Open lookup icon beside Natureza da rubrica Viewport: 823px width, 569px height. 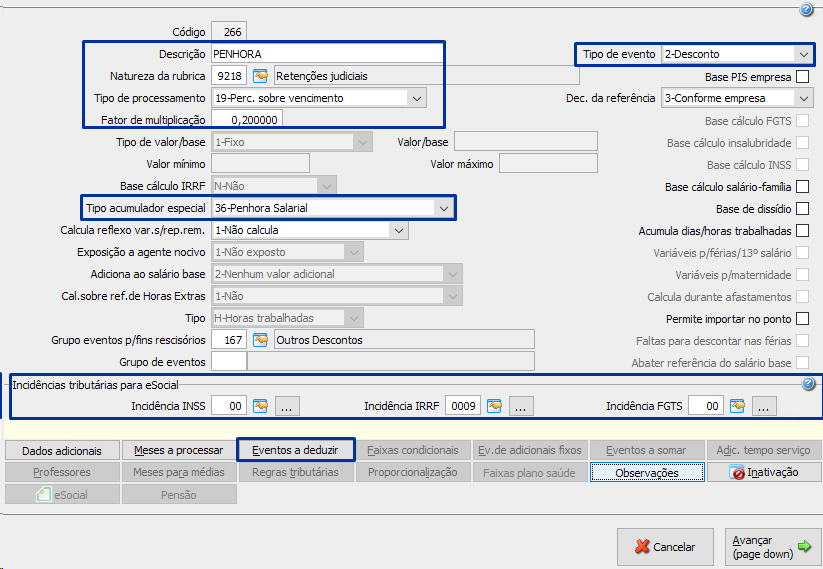point(260,76)
